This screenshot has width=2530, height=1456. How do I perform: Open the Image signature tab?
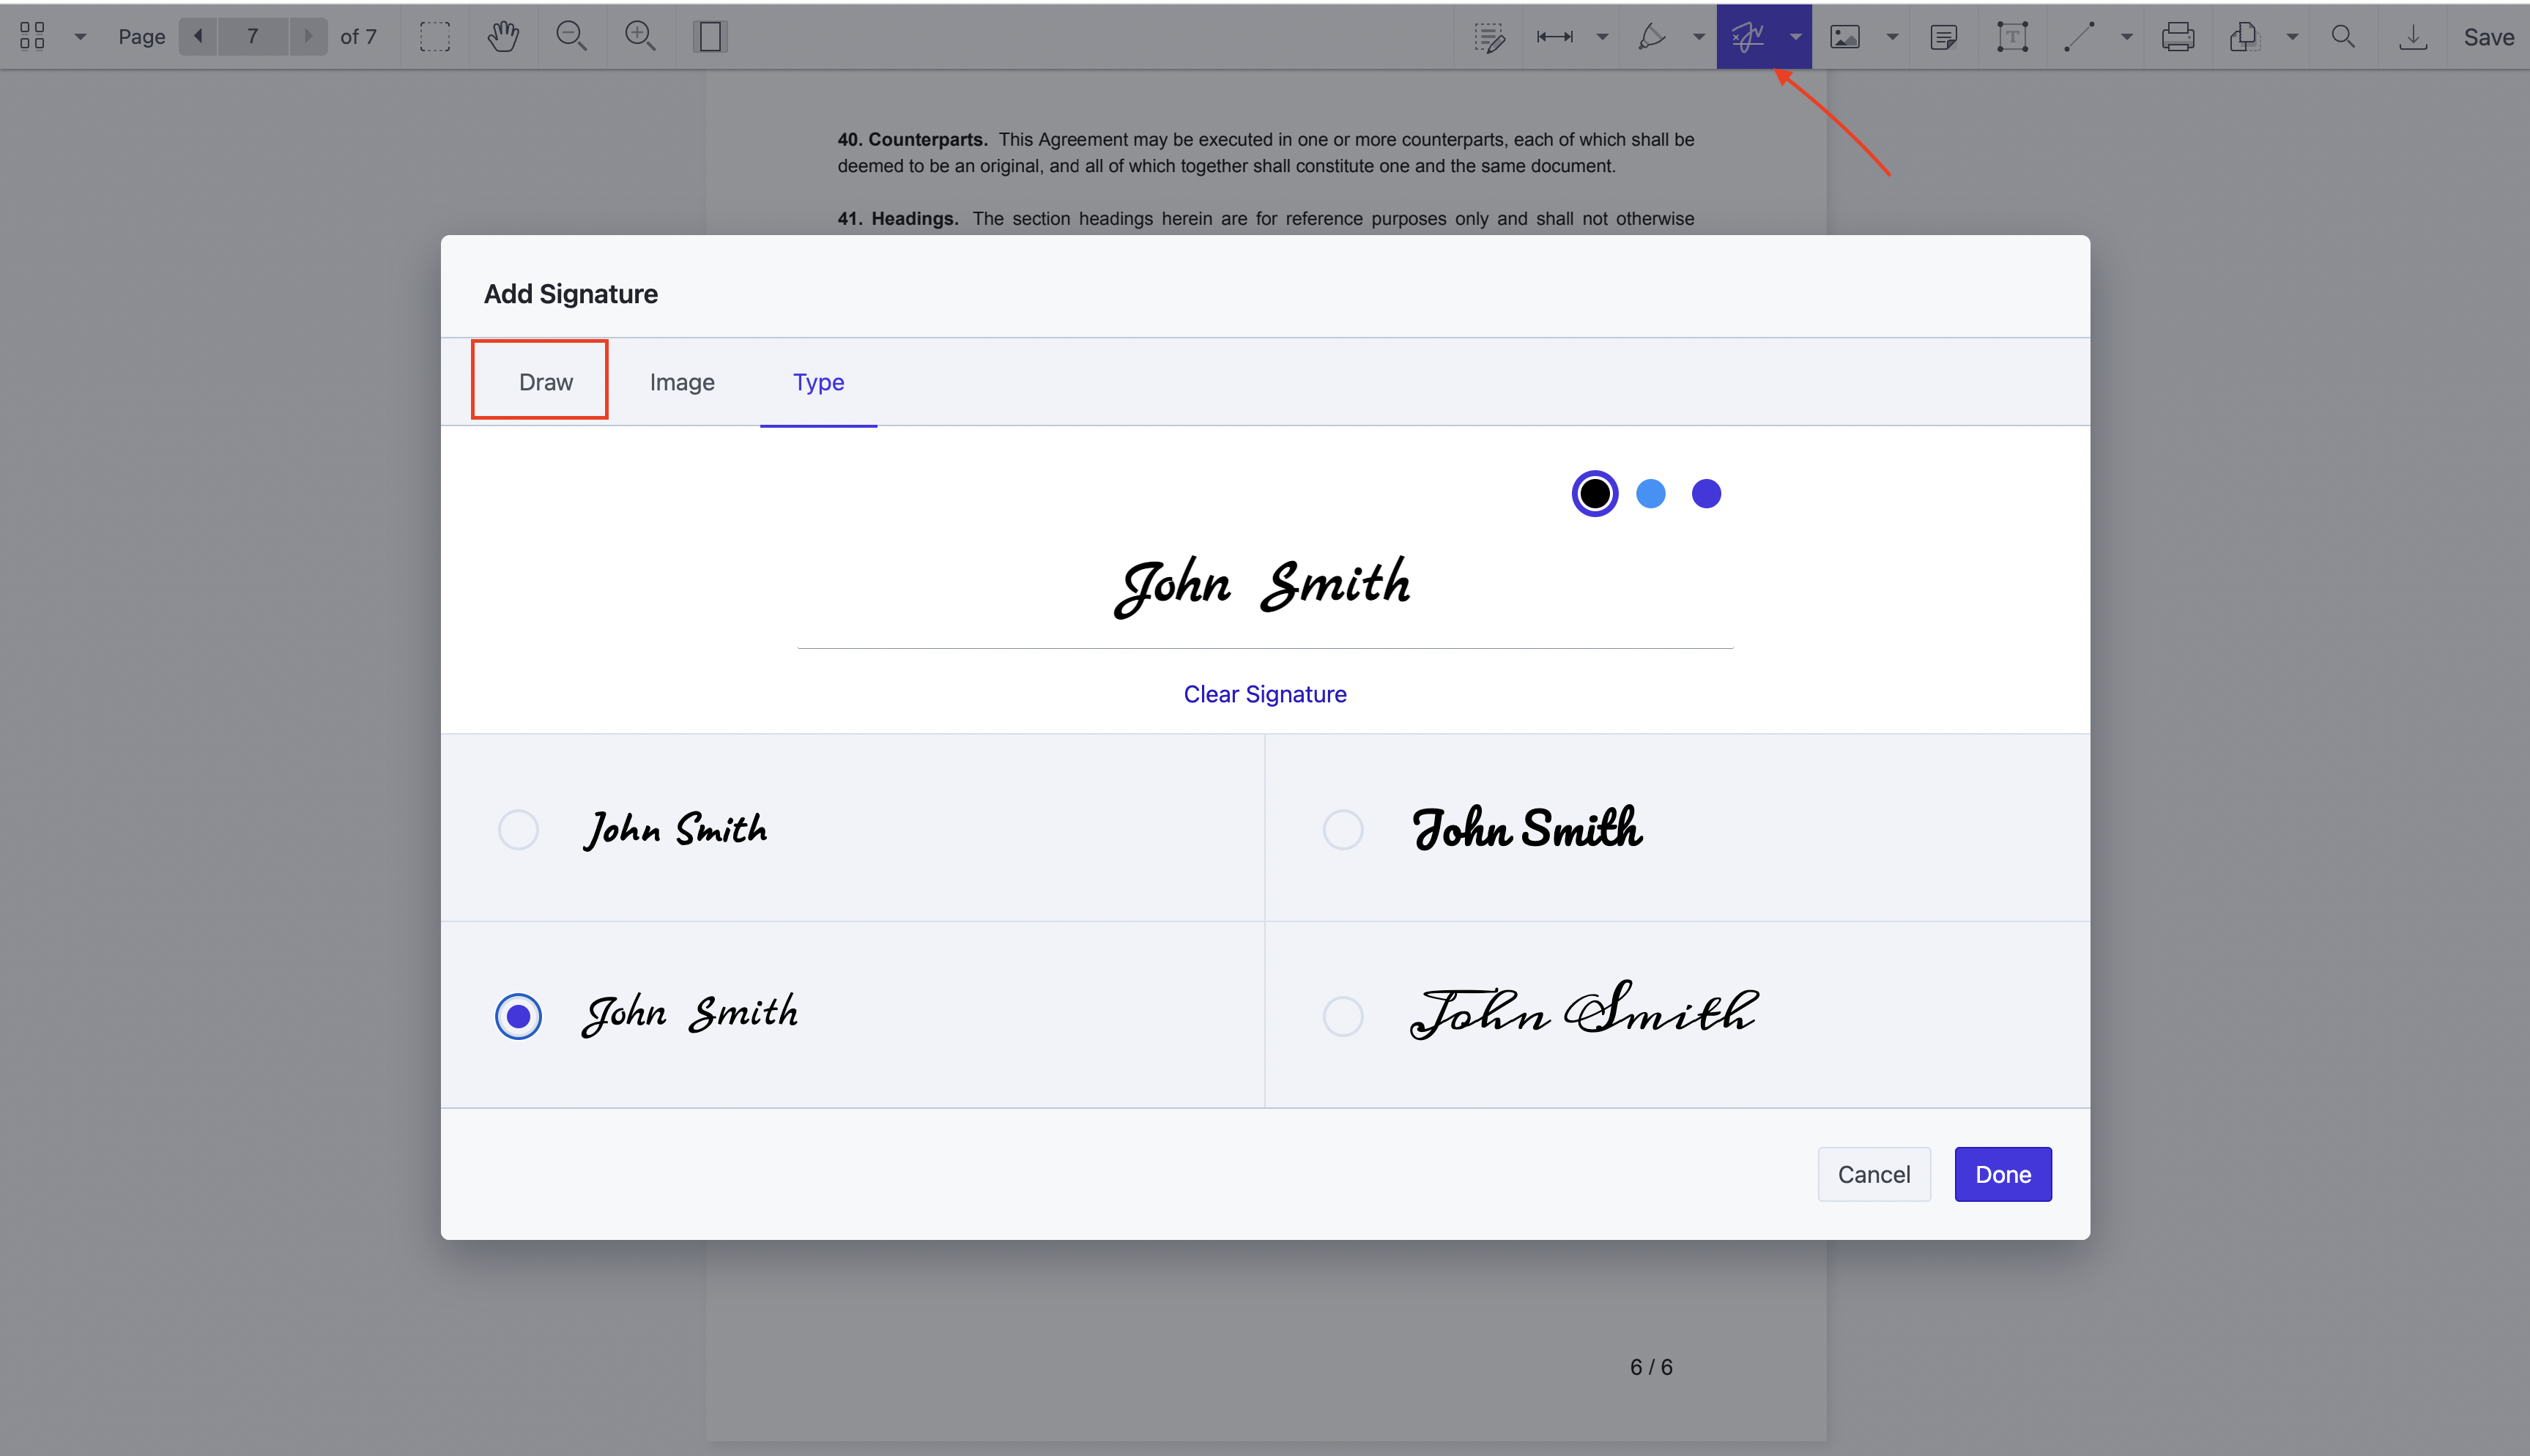click(682, 381)
